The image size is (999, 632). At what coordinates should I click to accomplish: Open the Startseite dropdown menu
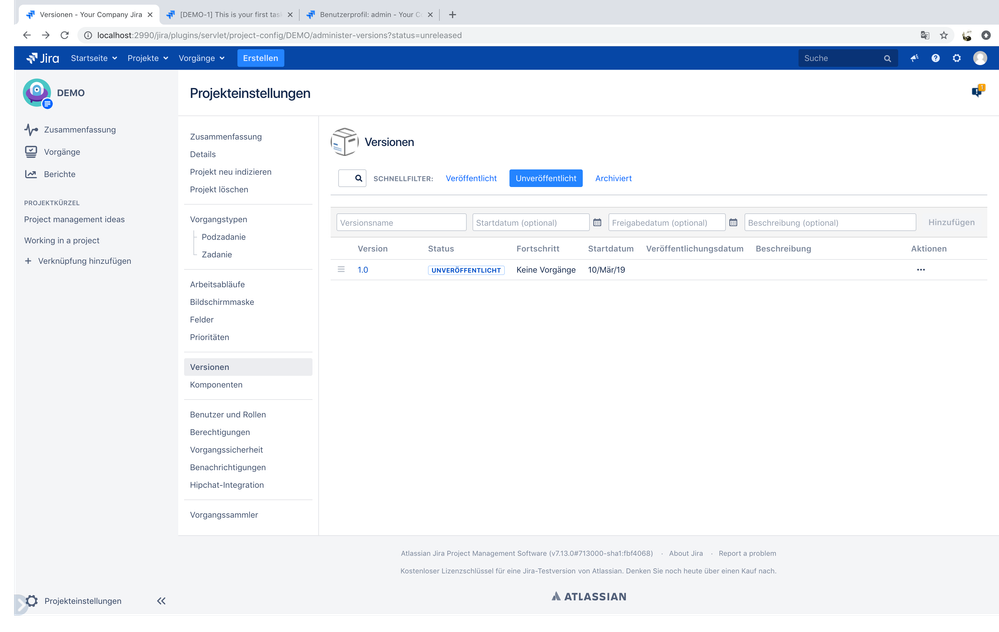pos(94,58)
